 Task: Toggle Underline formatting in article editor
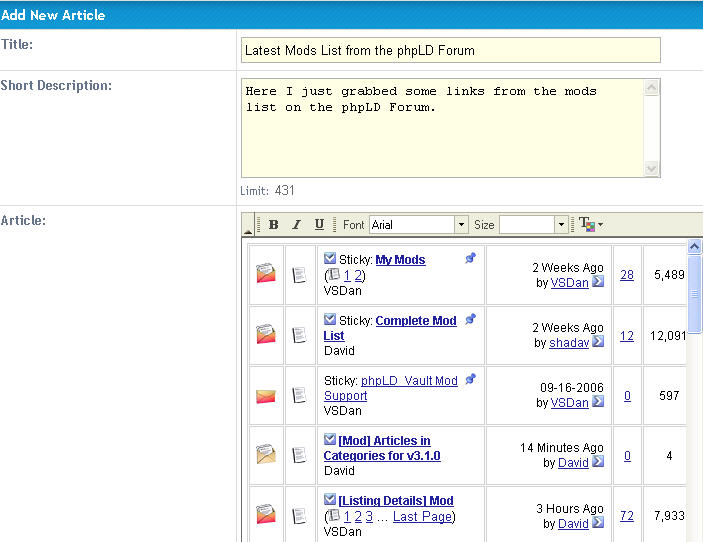tap(319, 225)
